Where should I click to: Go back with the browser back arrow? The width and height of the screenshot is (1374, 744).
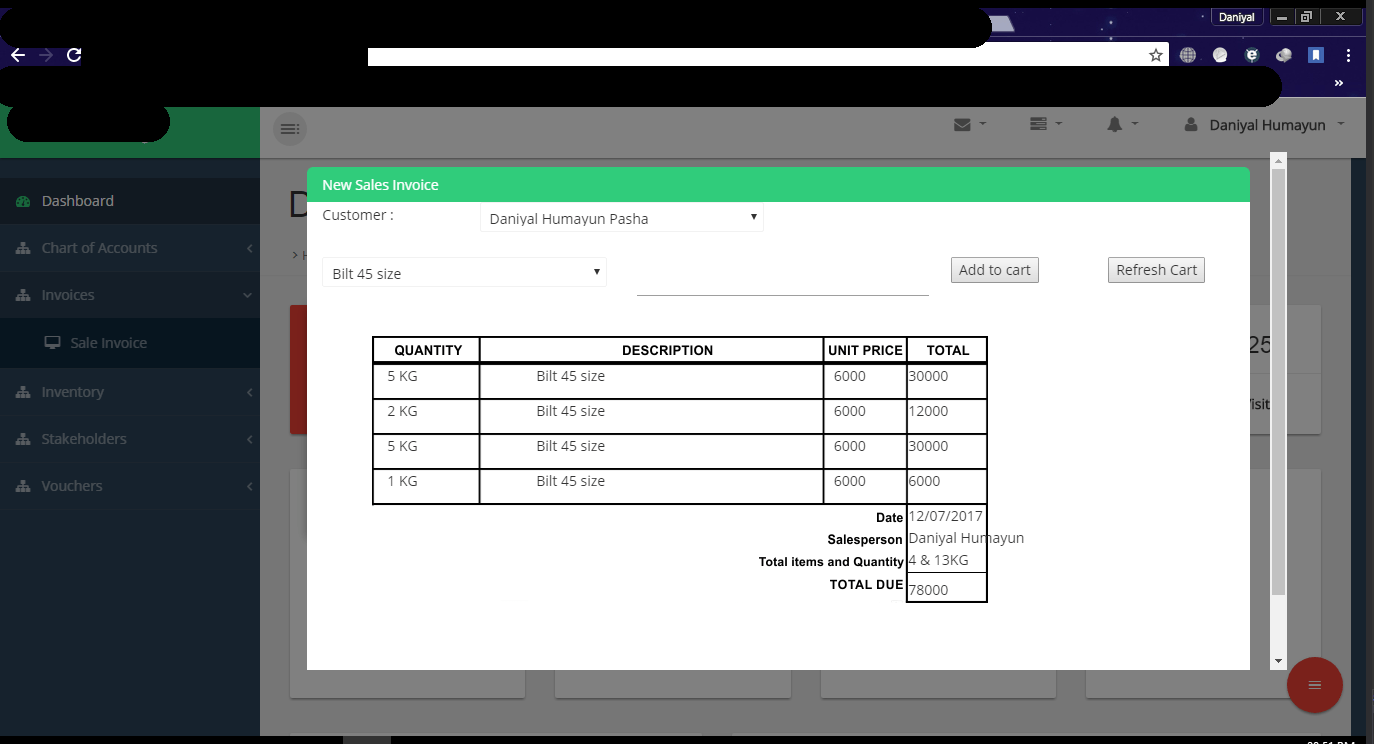coord(17,55)
